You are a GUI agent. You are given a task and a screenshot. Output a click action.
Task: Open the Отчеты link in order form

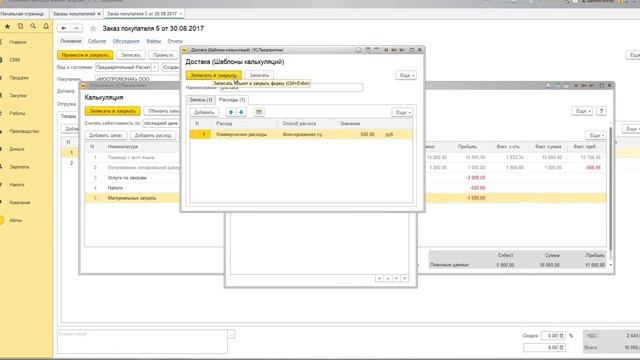point(175,41)
